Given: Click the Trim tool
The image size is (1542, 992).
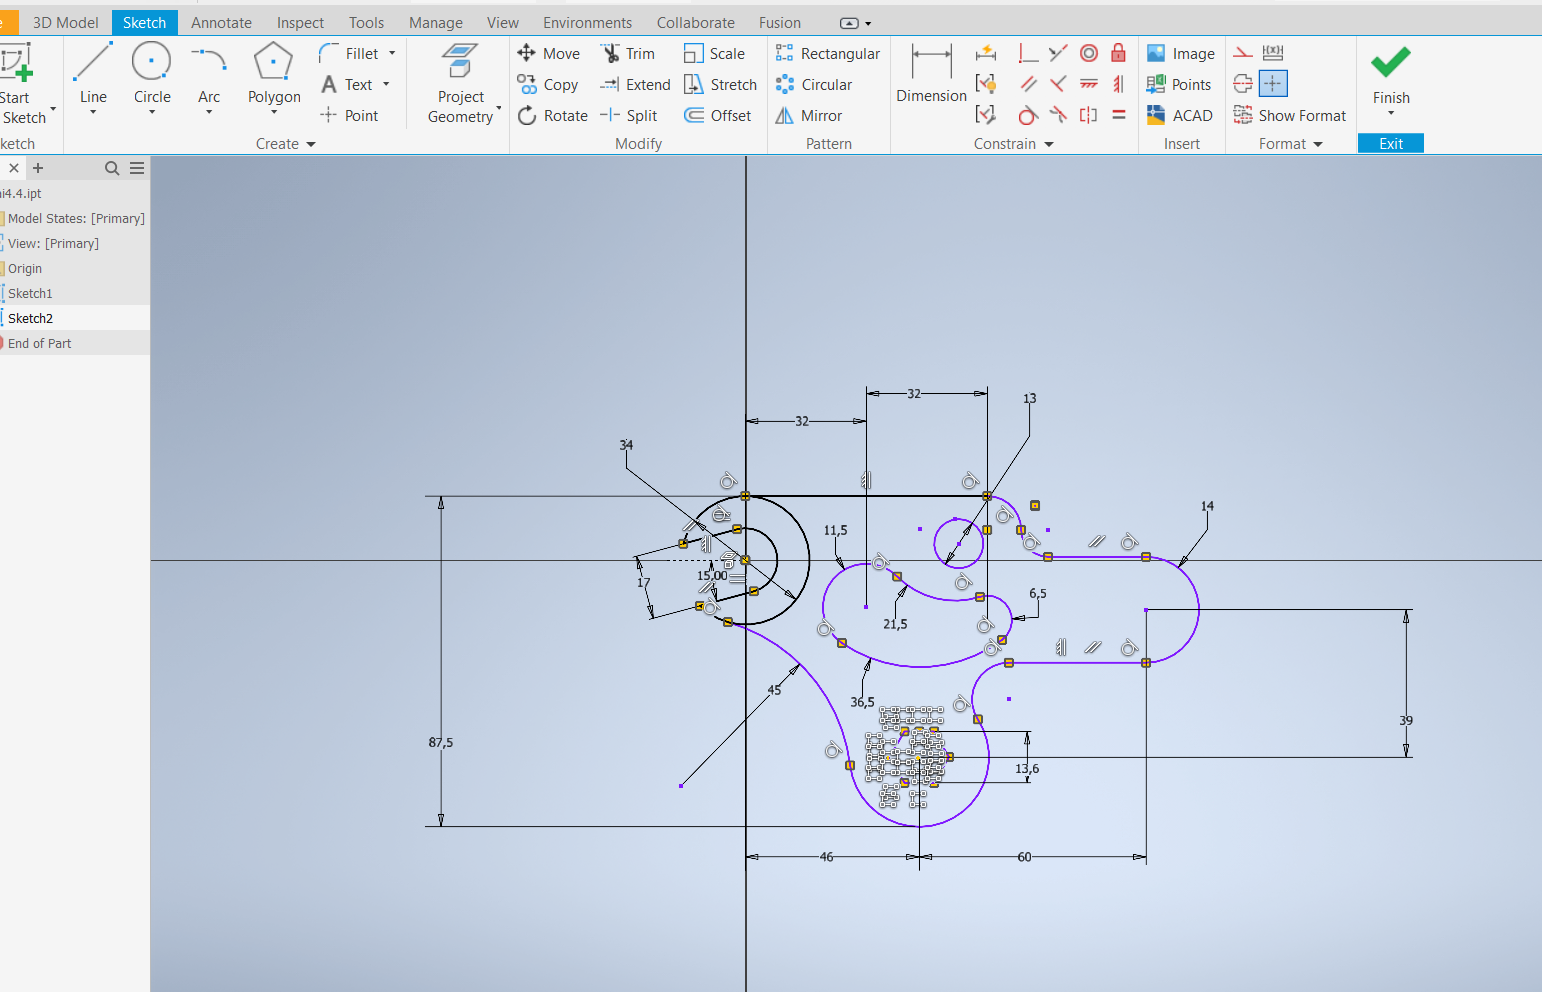Looking at the screenshot, I should (628, 54).
